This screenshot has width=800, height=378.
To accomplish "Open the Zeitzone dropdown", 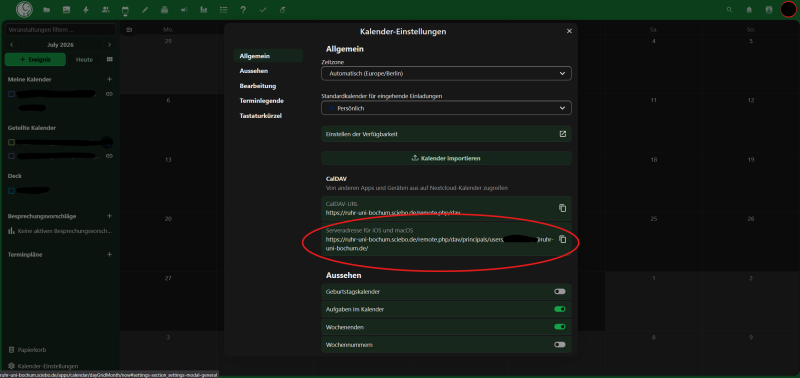I will 446,73.
